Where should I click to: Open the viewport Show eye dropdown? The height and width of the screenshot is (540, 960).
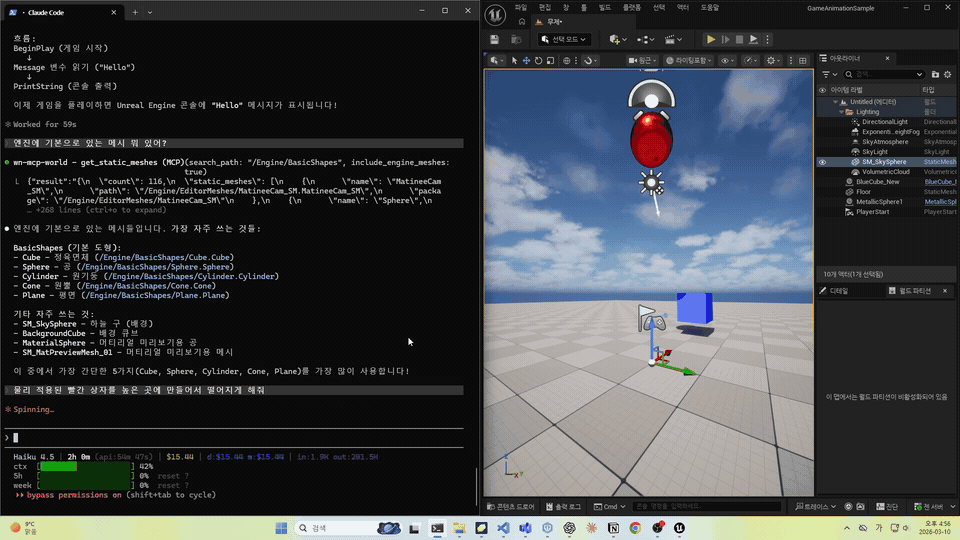728,61
